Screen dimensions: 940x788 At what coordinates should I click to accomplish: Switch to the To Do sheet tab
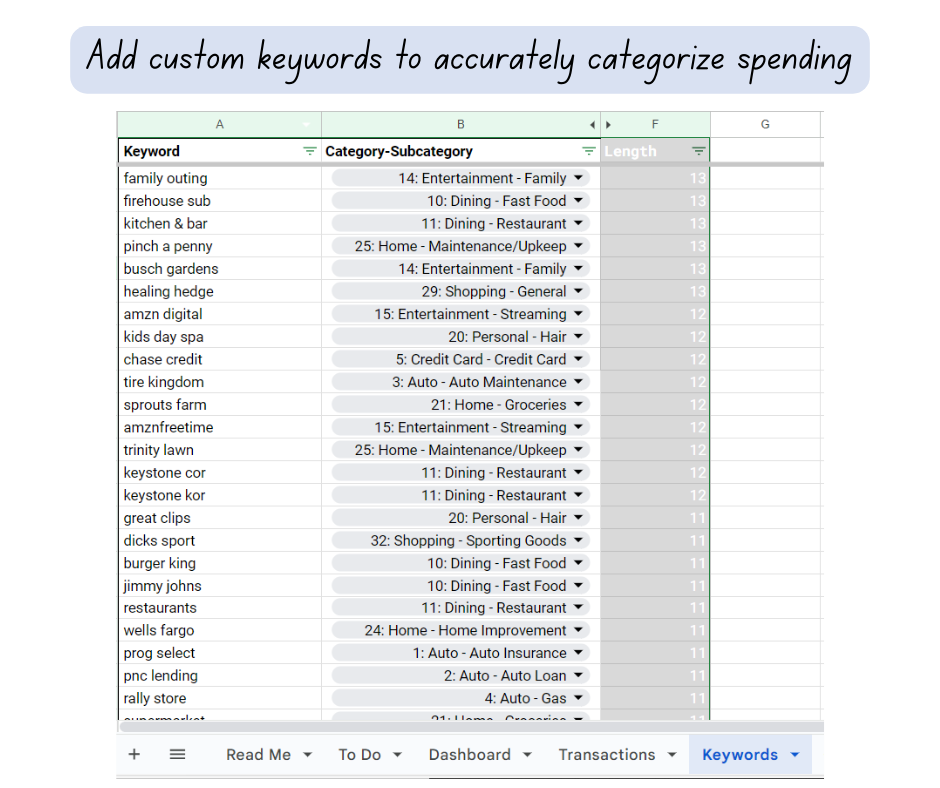point(360,754)
